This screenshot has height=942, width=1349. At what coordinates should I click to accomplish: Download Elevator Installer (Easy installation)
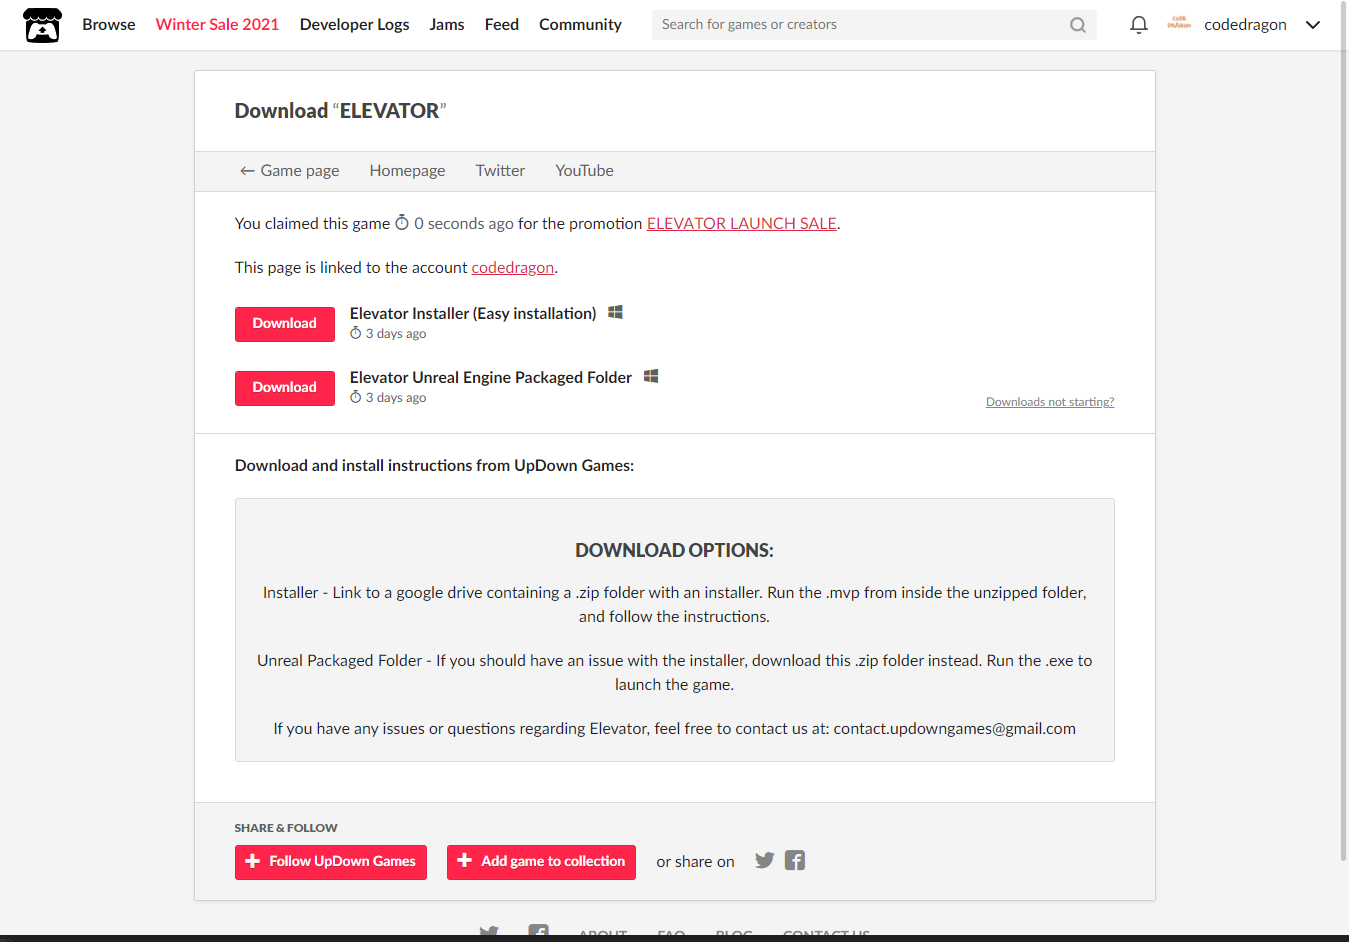pyautogui.click(x=285, y=324)
